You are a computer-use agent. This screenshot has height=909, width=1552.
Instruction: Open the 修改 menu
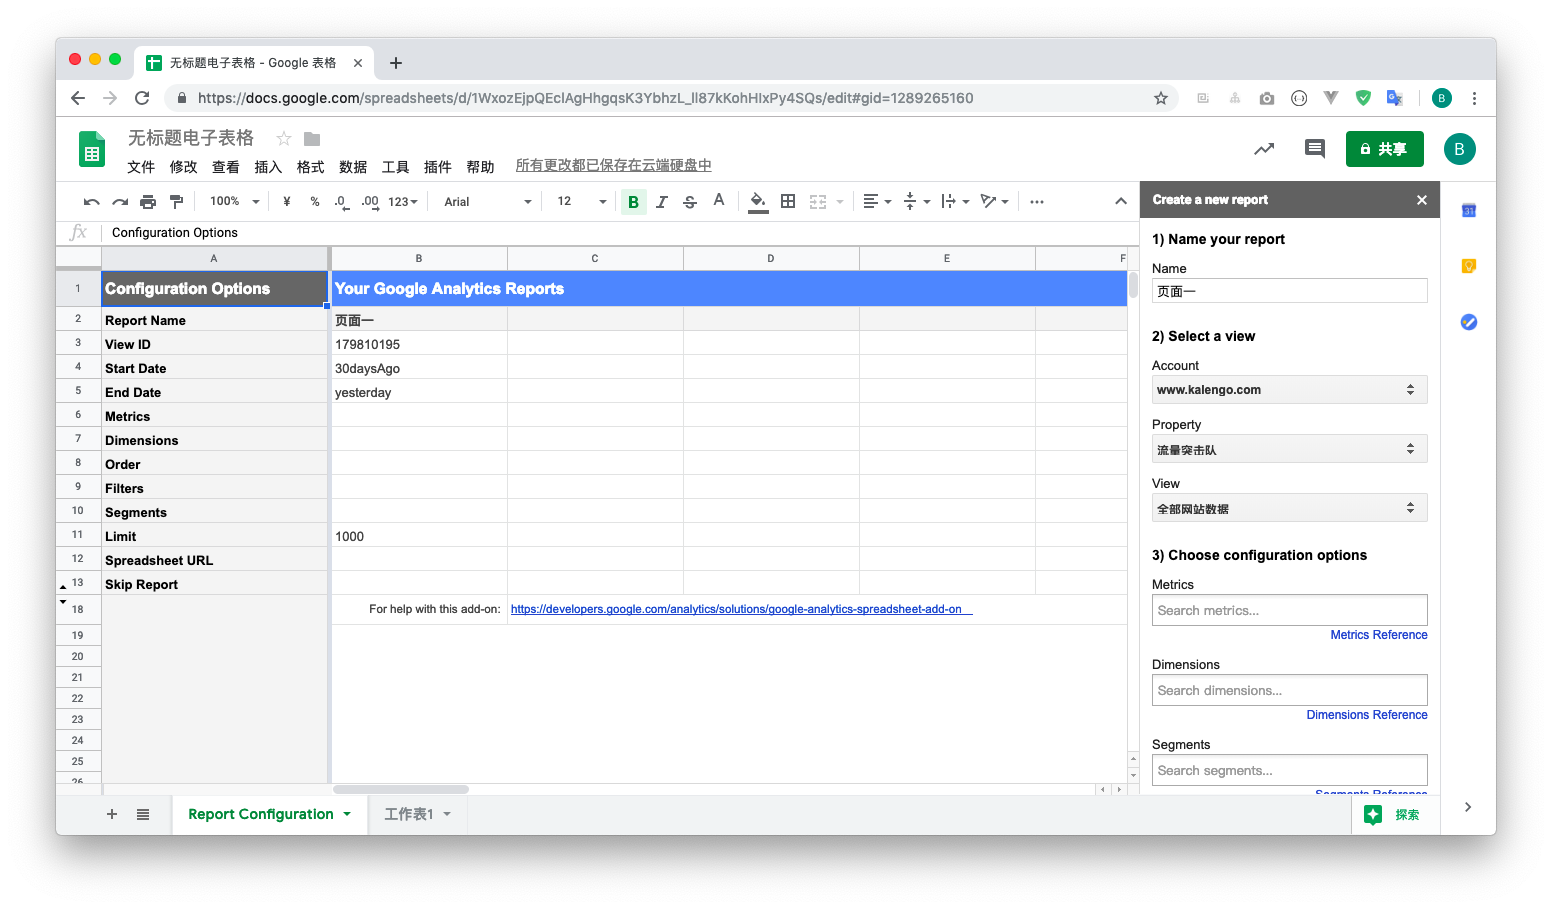(183, 167)
